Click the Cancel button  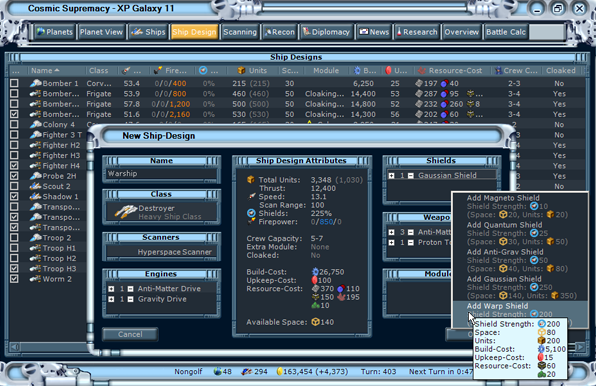click(x=130, y=334)
